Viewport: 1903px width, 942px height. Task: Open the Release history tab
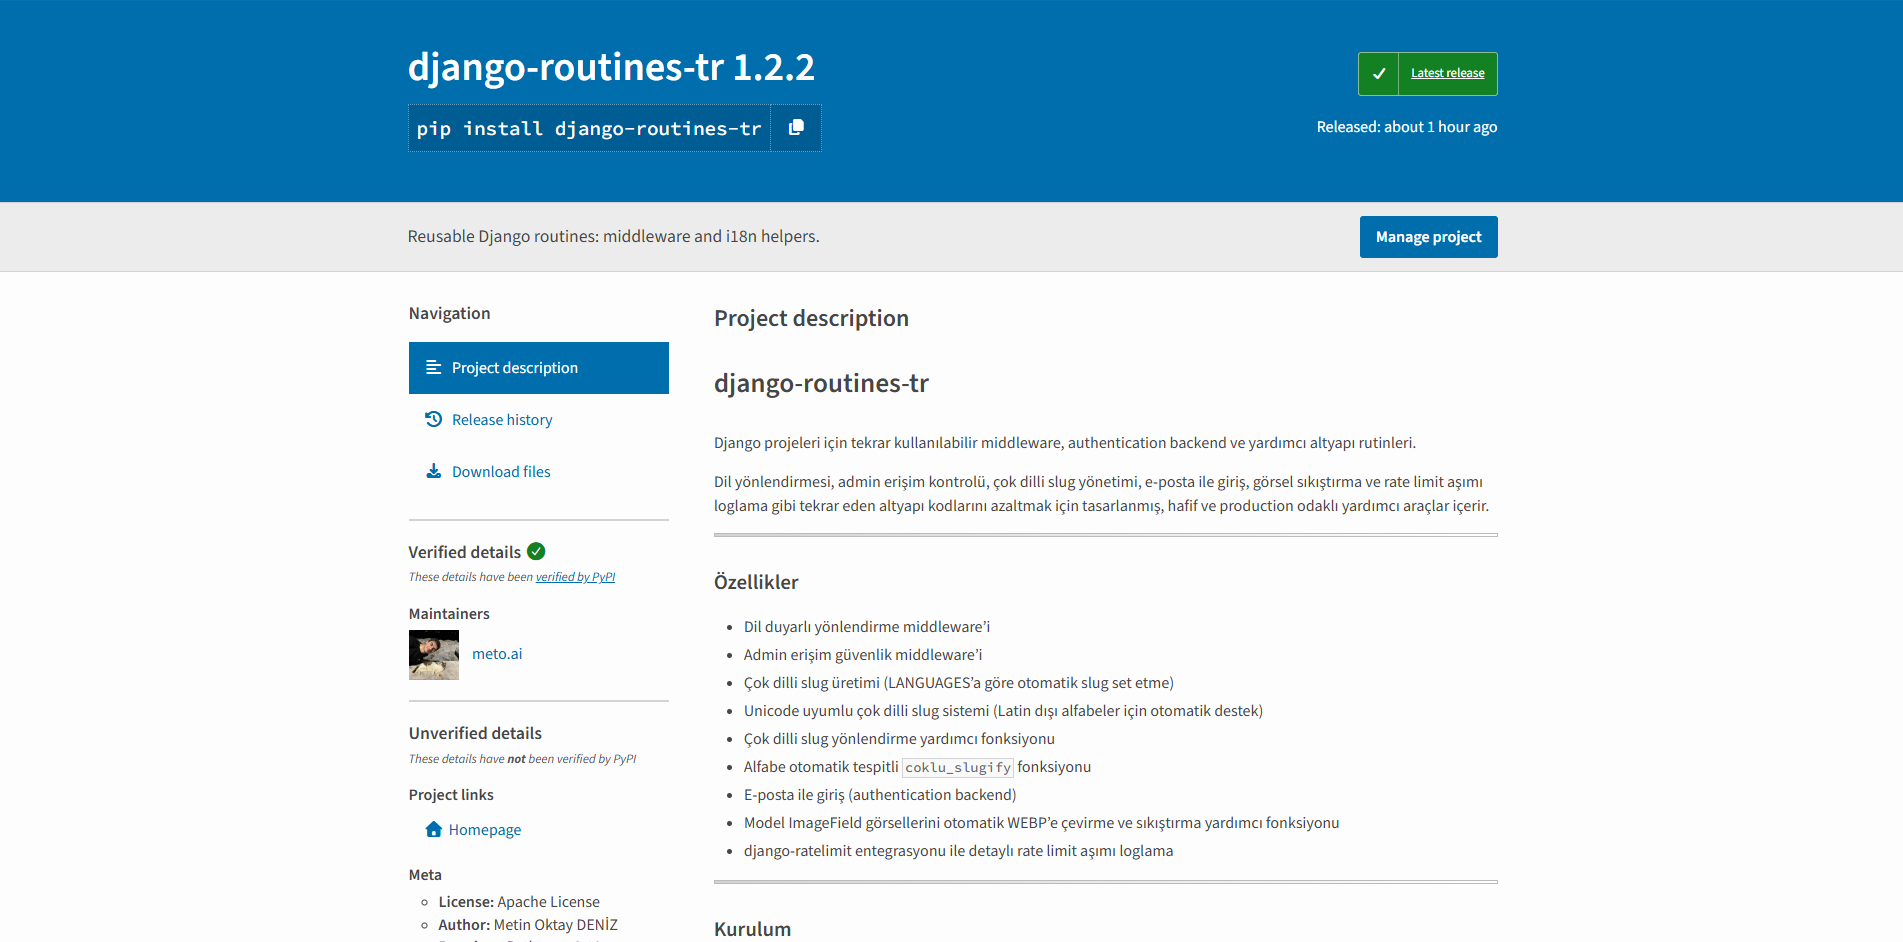point(539,420)
